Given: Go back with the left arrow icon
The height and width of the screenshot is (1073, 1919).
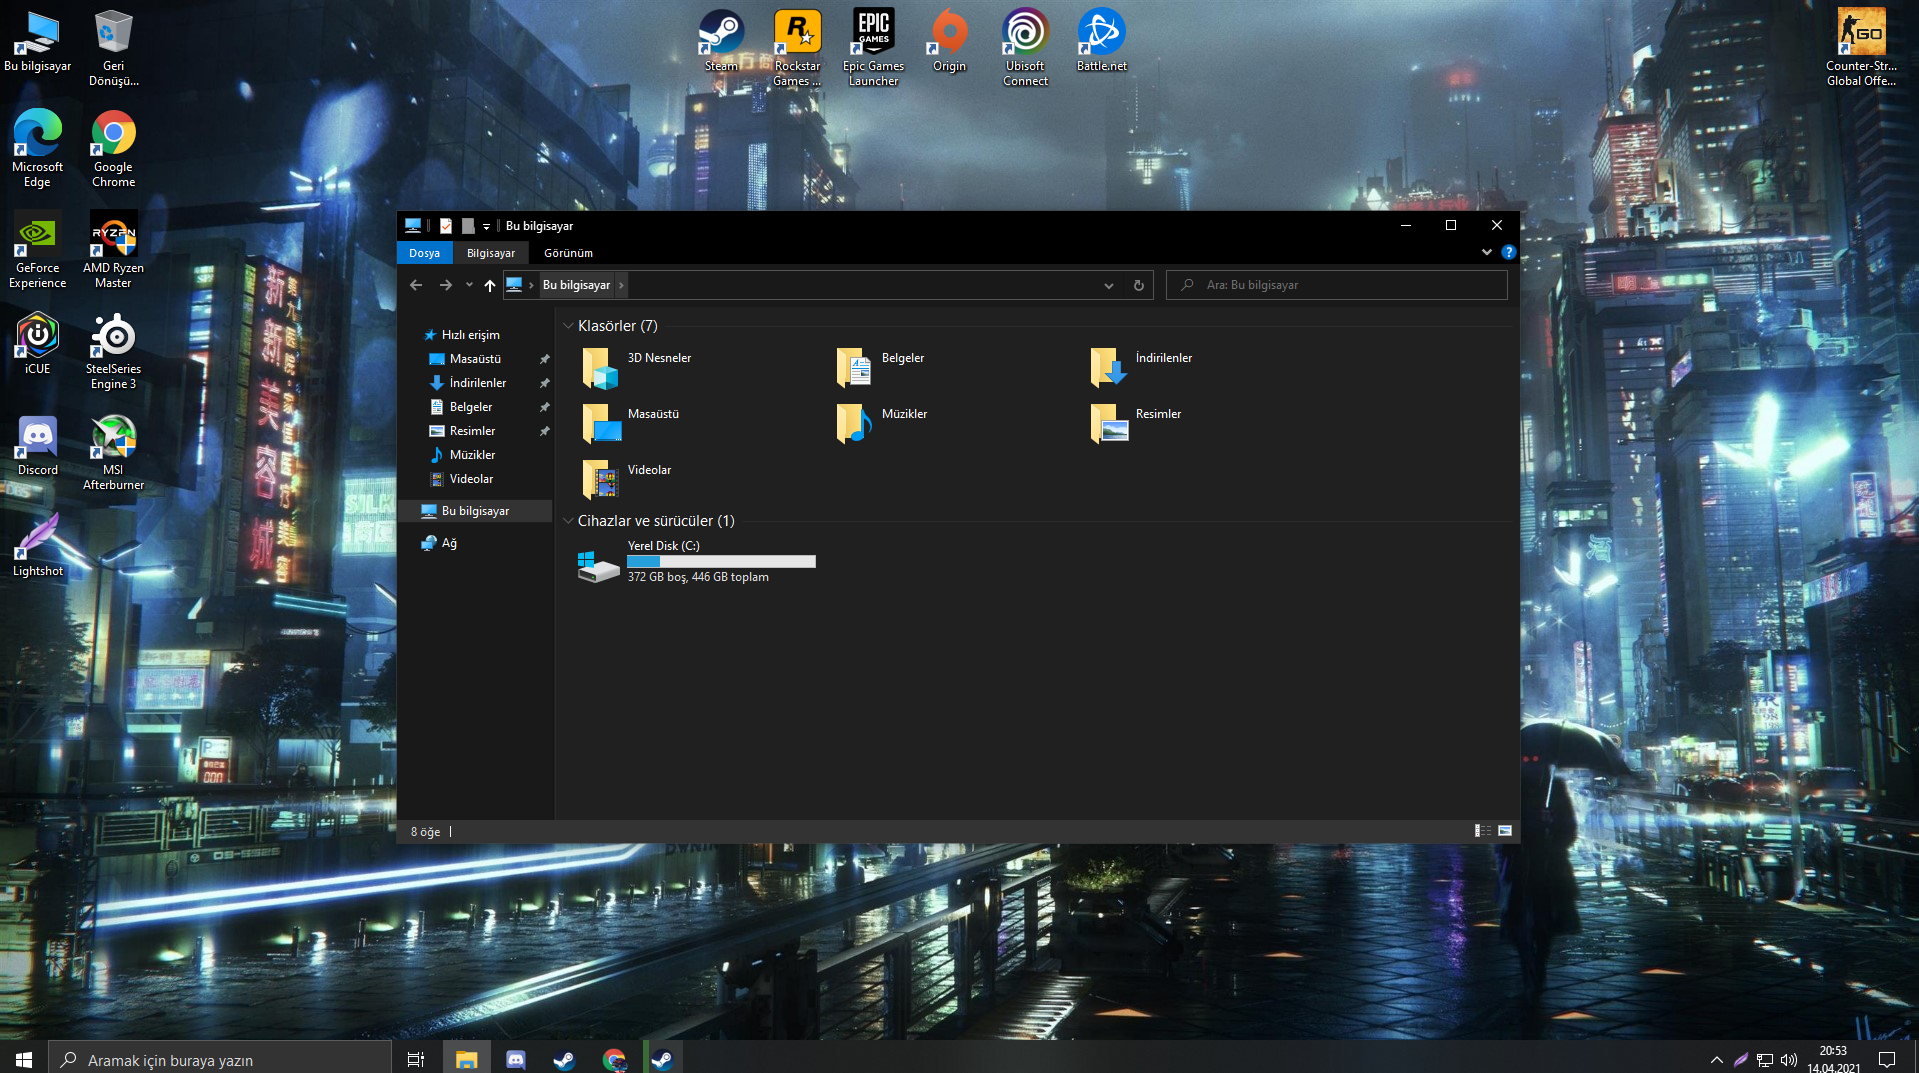Looking at the screenshot, I should pyautogui.click(x=416, y=285).
